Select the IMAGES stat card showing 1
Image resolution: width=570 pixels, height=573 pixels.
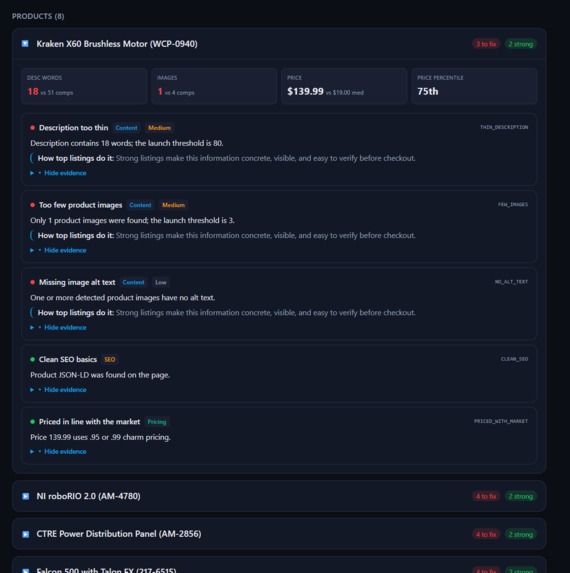tap(214, 86)
